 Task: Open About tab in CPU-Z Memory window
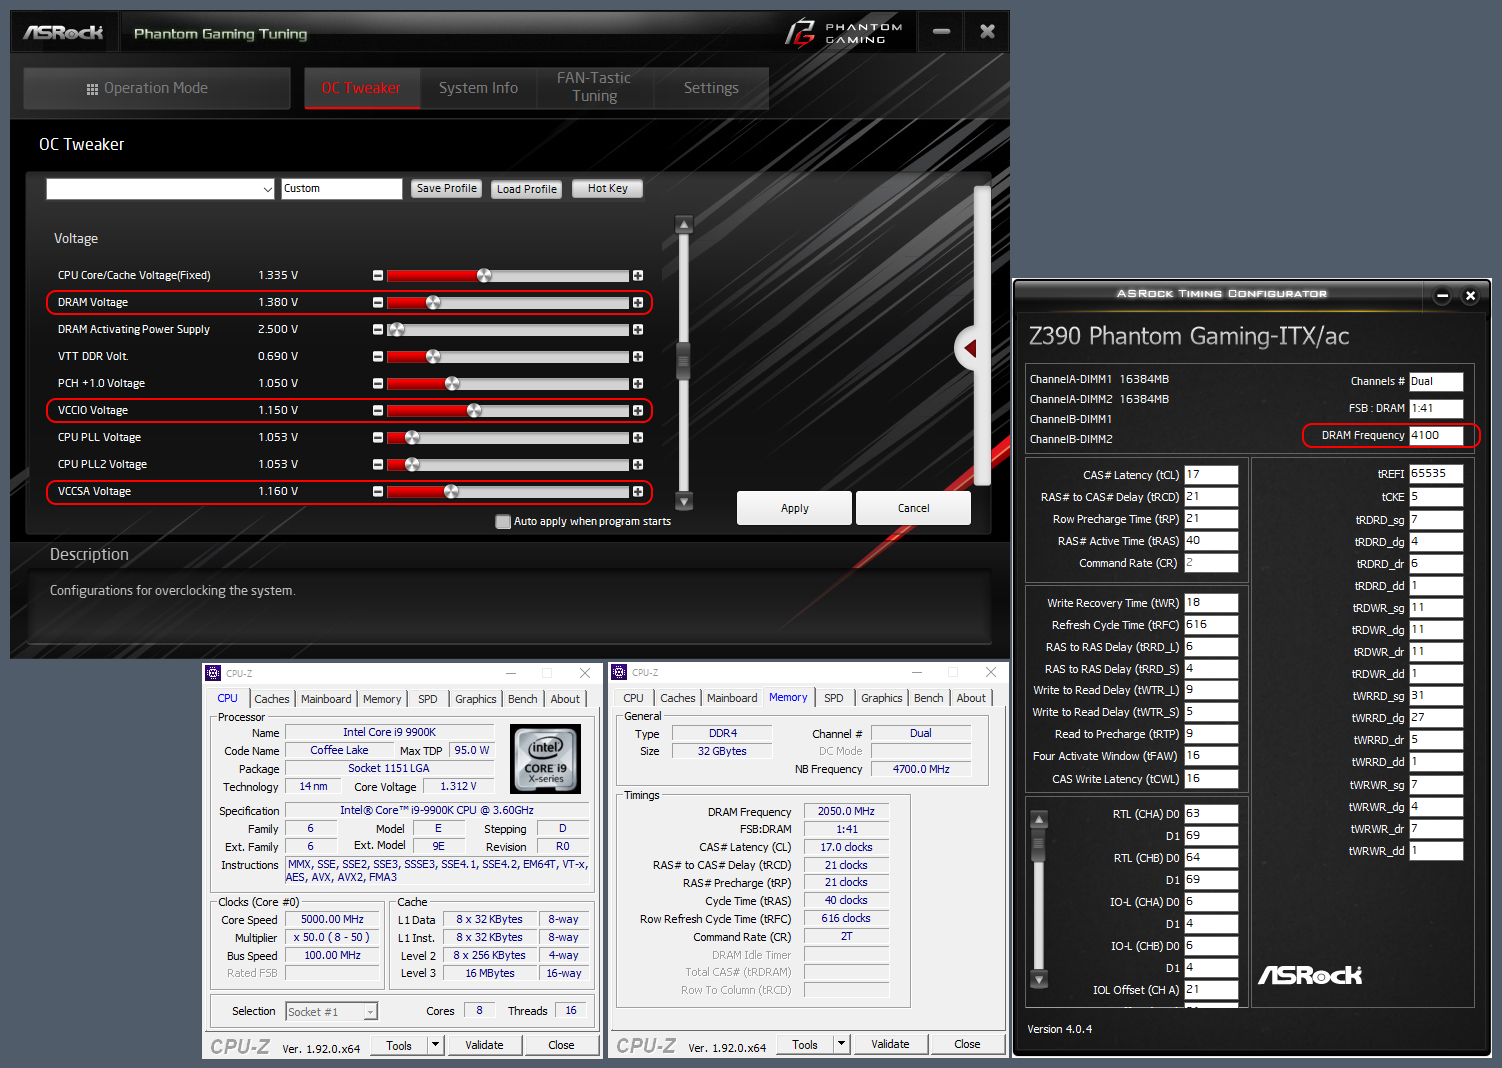971,698
